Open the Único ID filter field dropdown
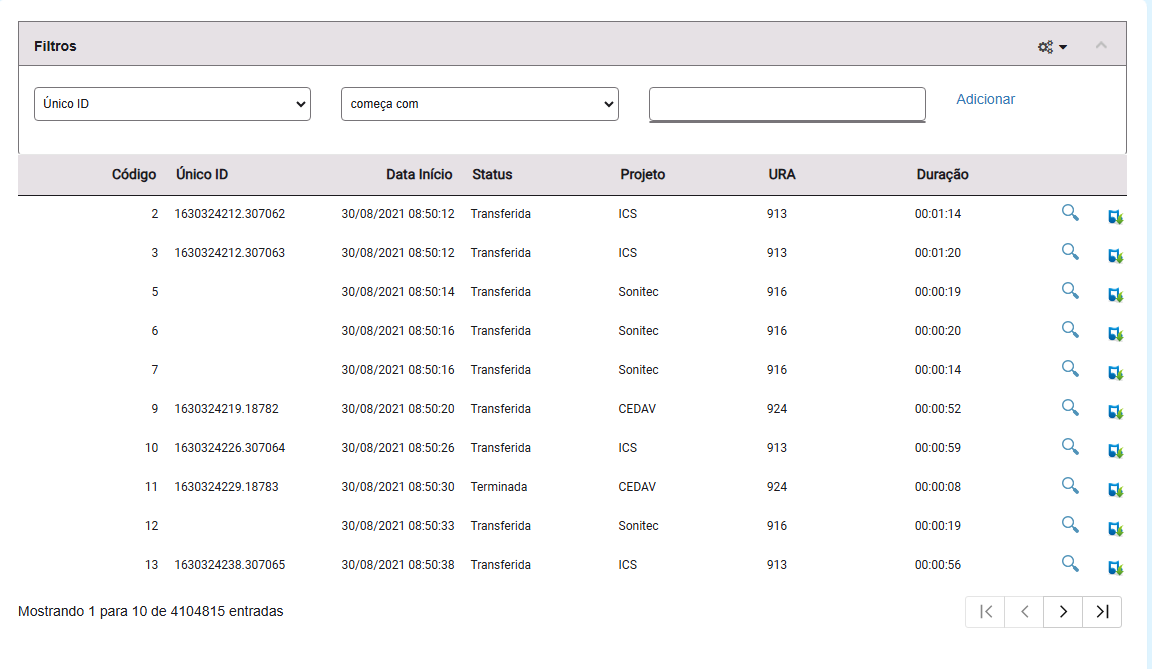This screenshot has height=669, width=1152. [x=173, y=104]
